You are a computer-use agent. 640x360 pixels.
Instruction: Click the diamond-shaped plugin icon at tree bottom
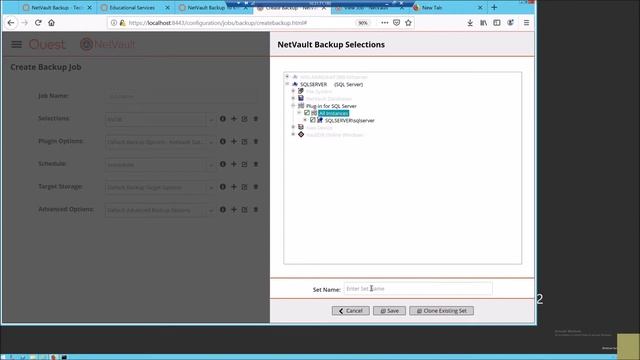point(301,134)
